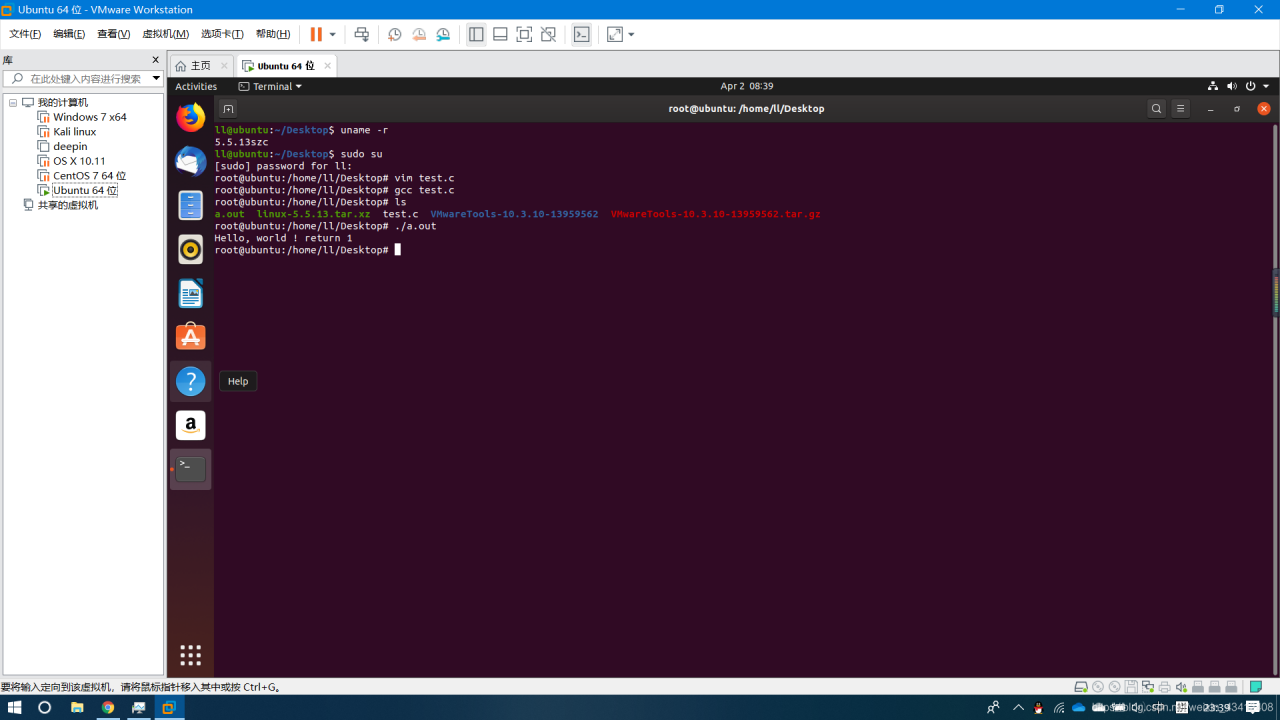Open the terminal hamburger menu
The image size is (1280, 720).
tap(1180, 109)
